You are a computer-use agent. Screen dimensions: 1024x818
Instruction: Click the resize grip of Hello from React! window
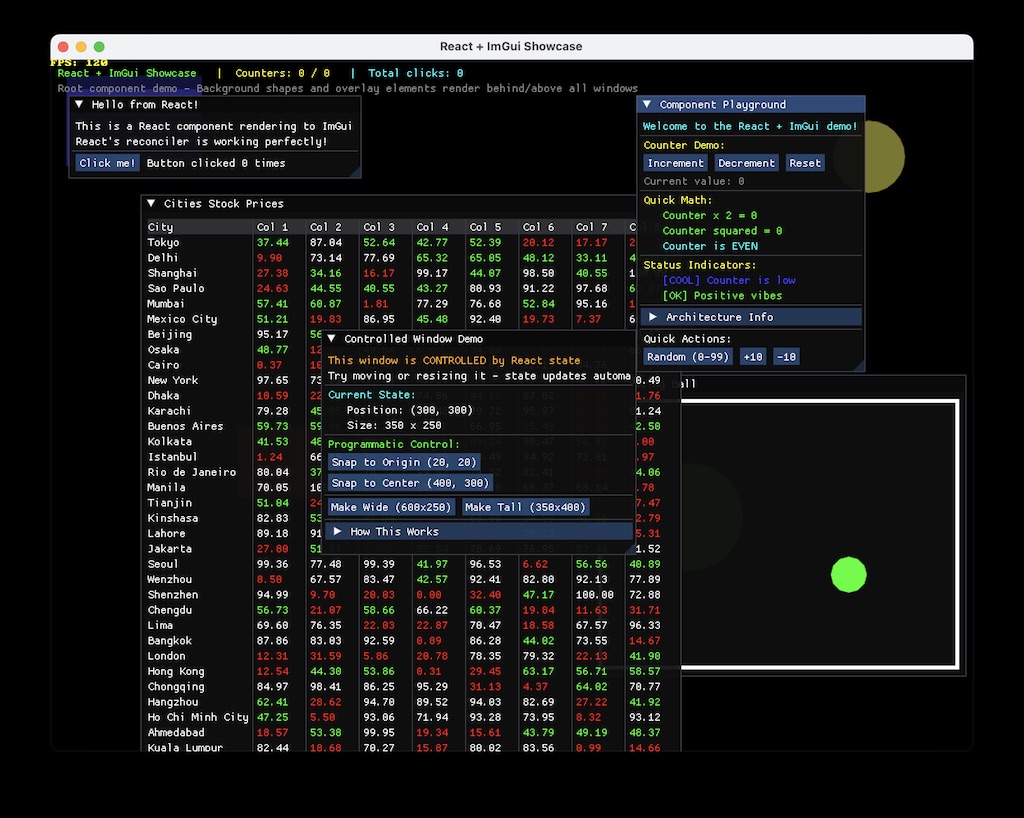pyautogui.click(x=355, y=172)
